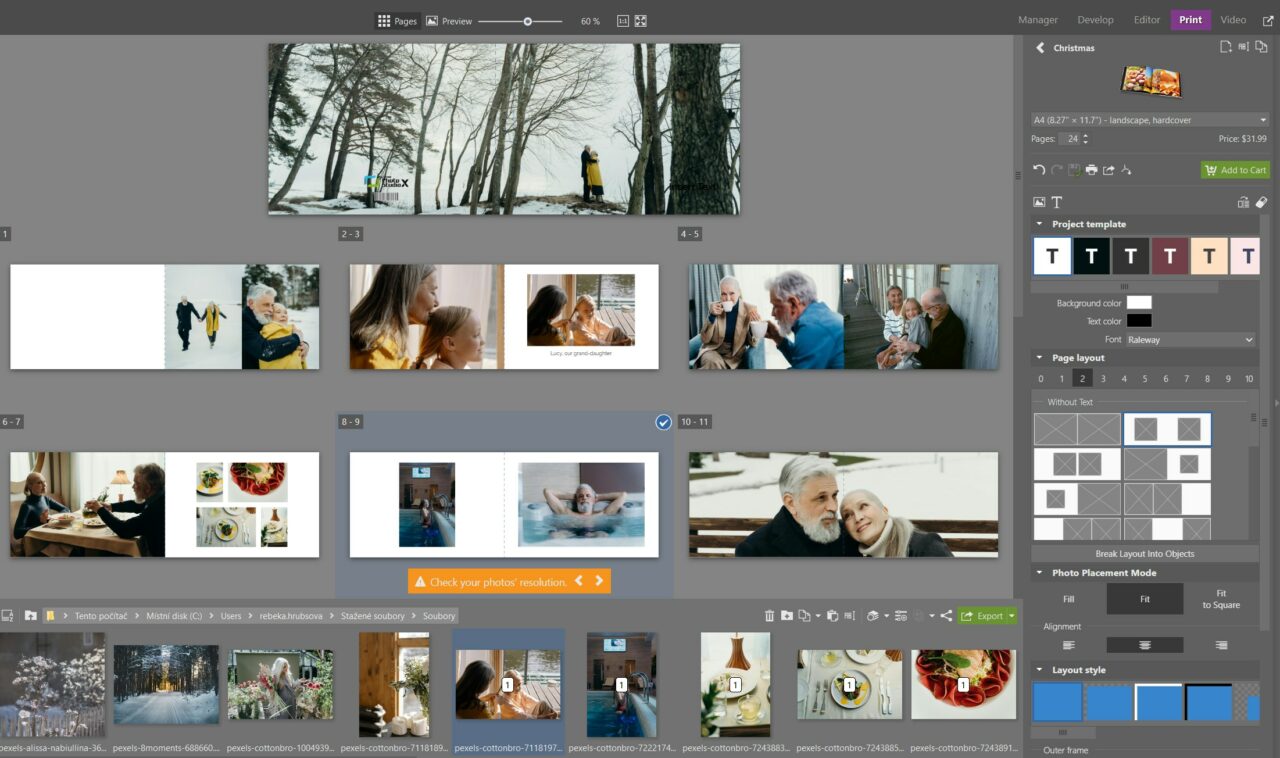Set photo placement to Fill
The width and height of the screenshot is (1280, 758).
[1069, 599]
